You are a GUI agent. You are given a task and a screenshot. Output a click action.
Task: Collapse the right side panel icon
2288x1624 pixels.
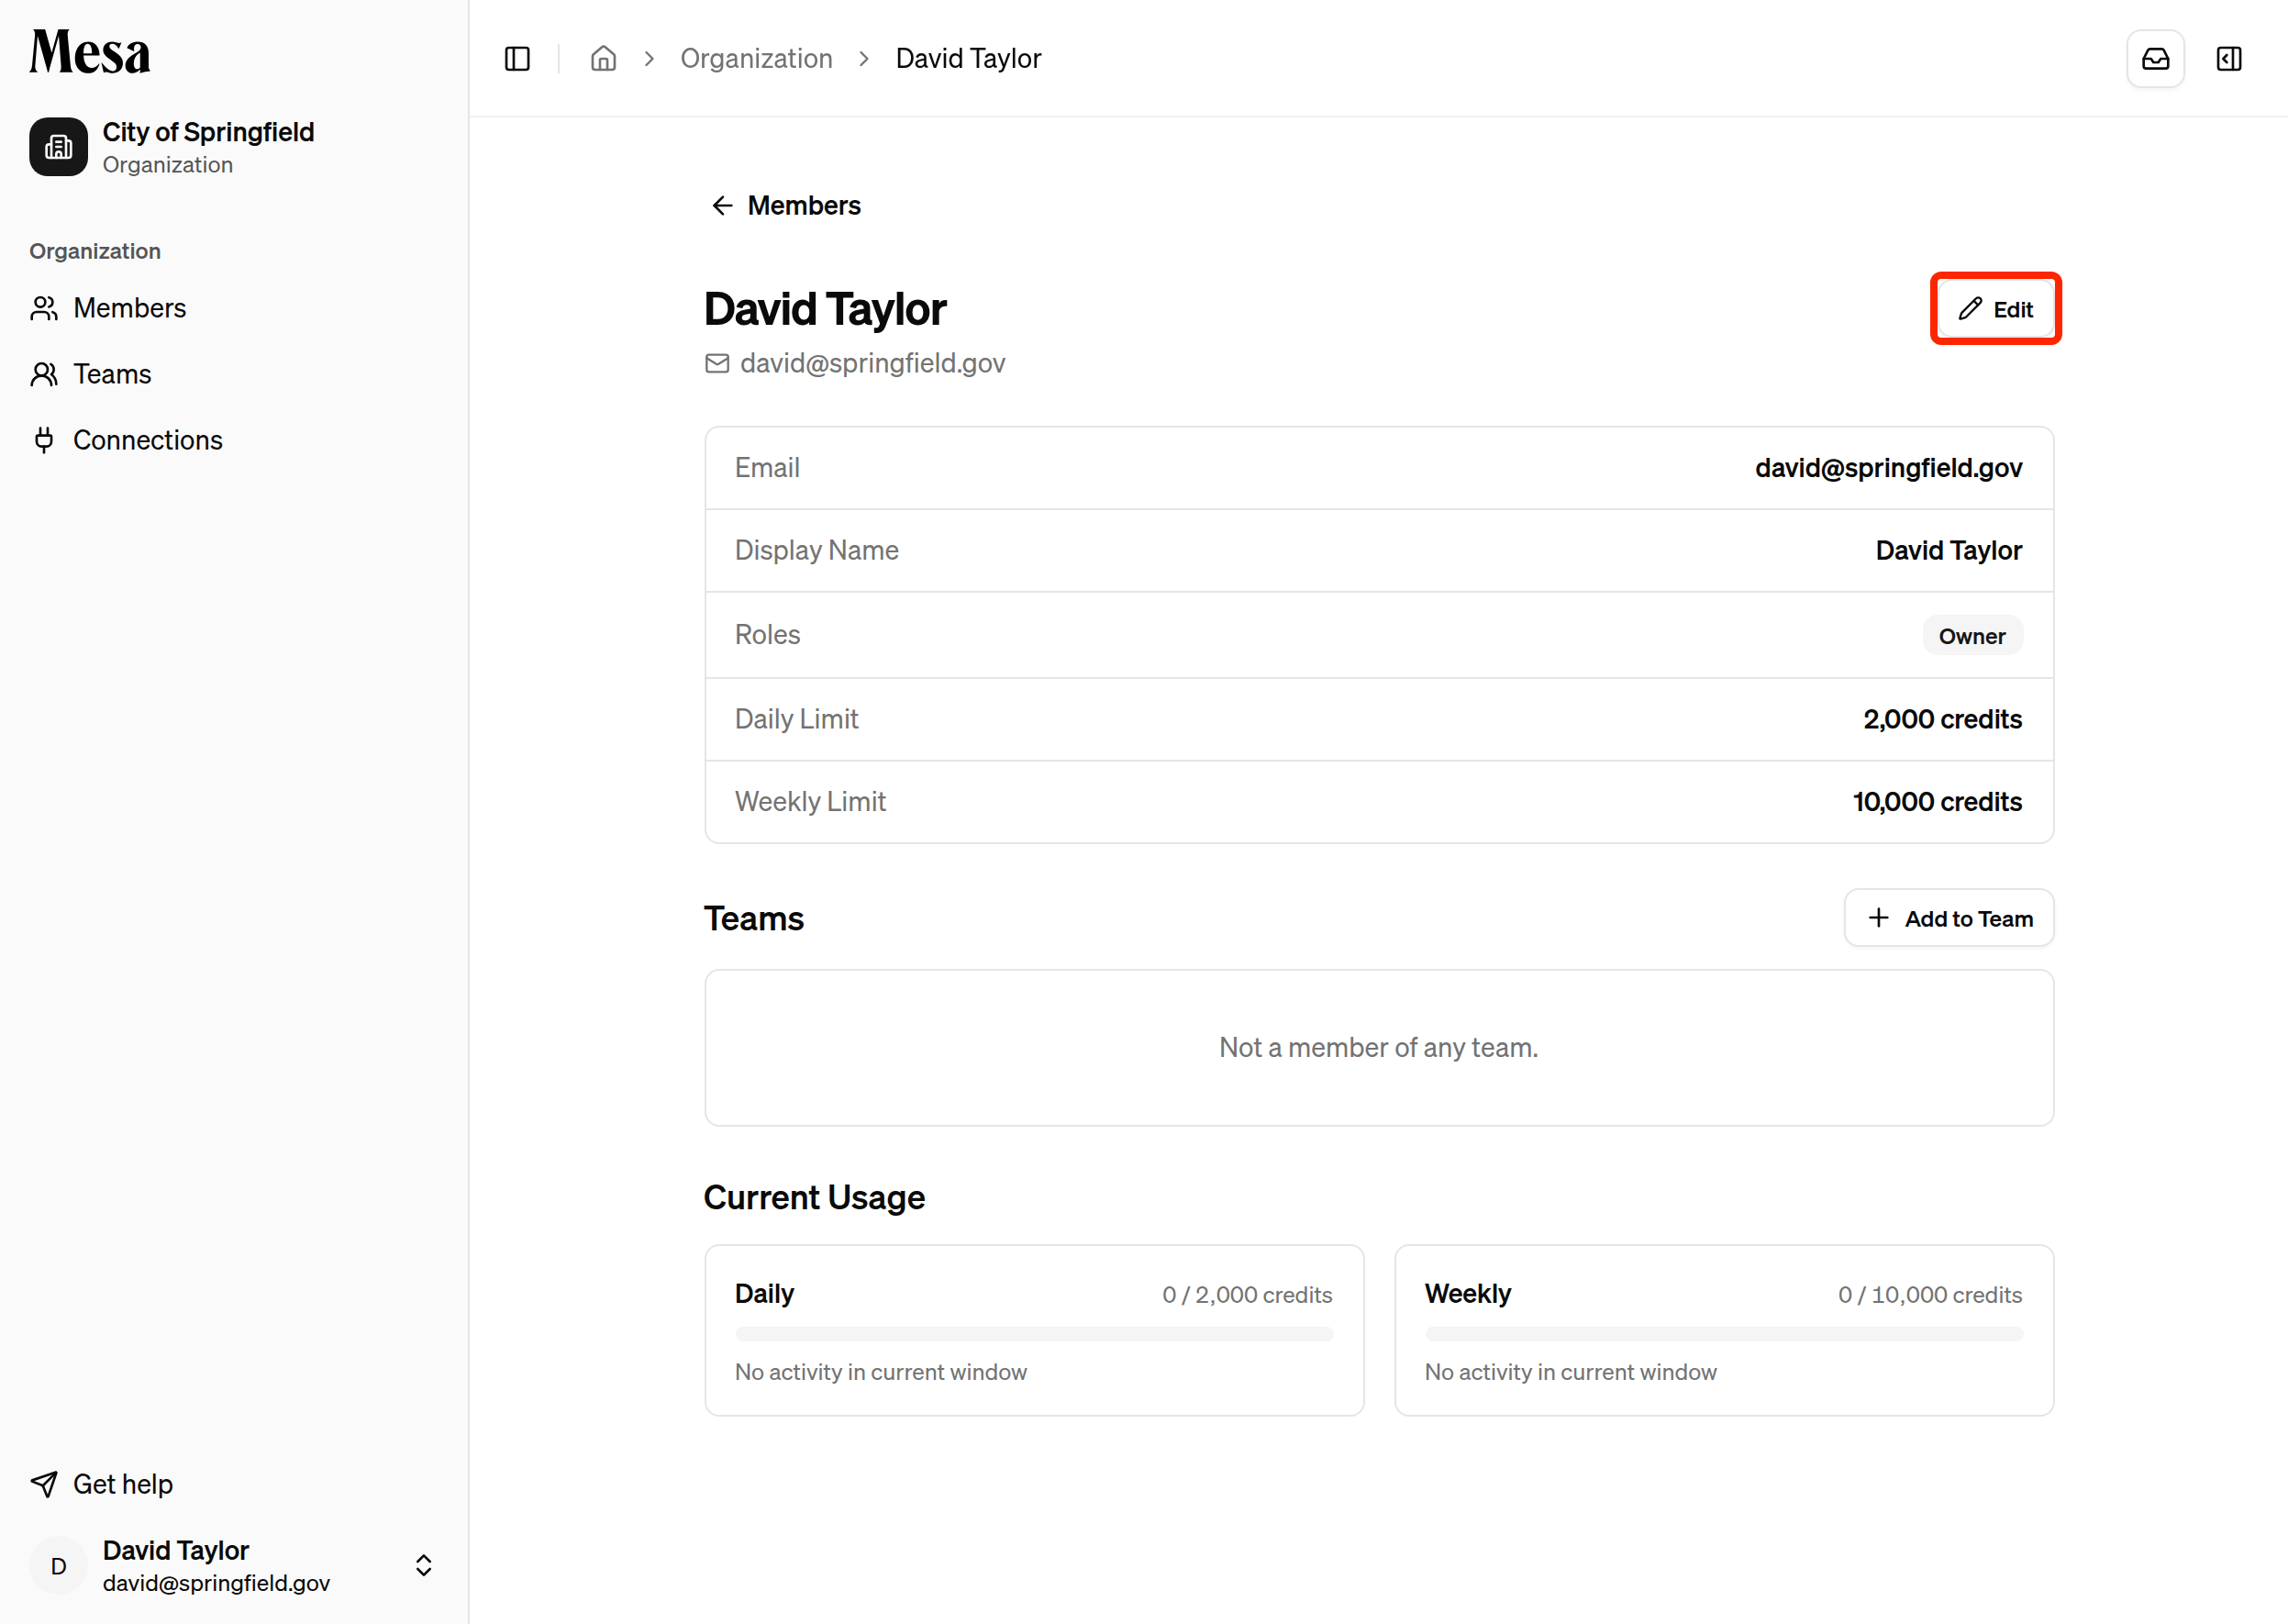click(2229, 59)
